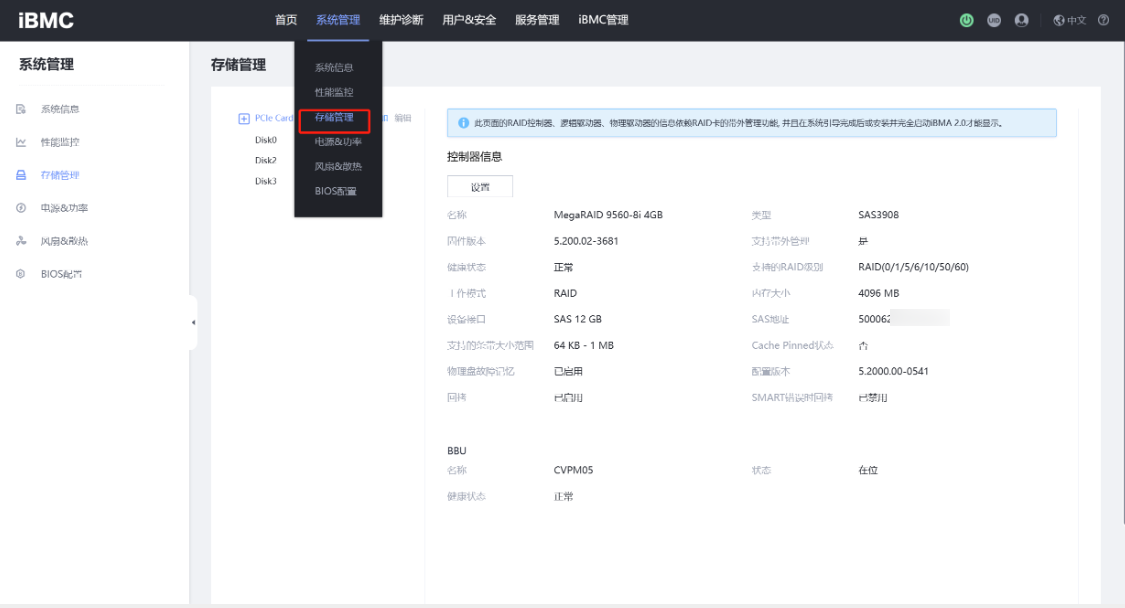
Task: Select Disk2 in the storage tree
Action: click(x=265, y=161)
